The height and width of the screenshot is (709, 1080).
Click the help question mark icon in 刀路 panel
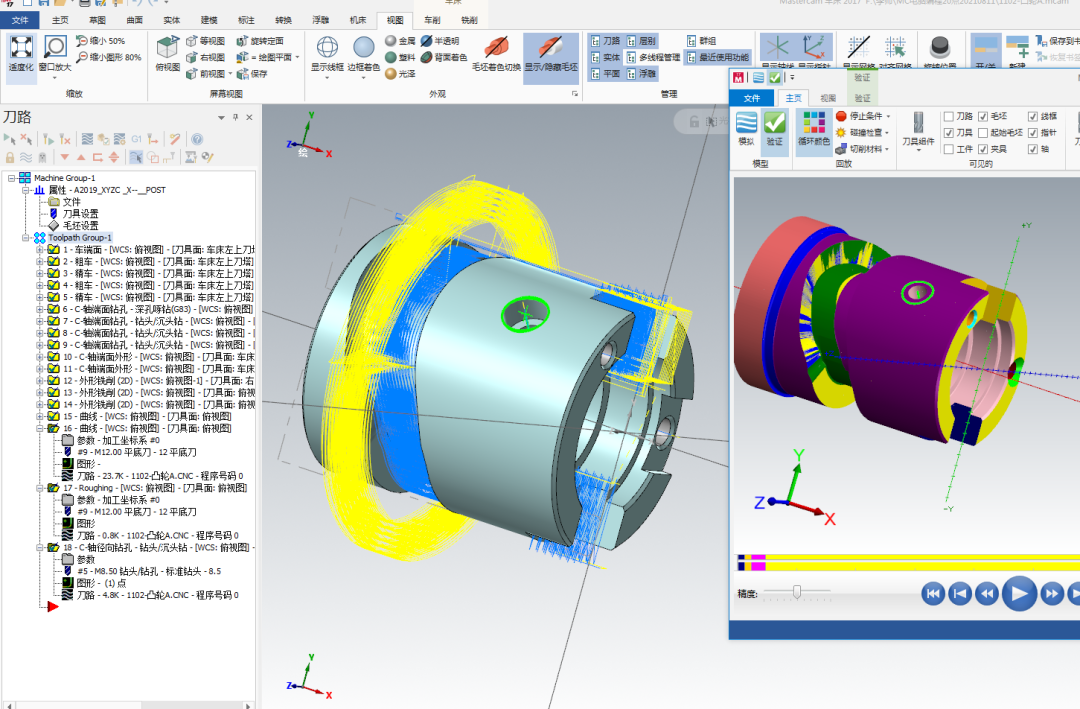(x=197, y=139)
